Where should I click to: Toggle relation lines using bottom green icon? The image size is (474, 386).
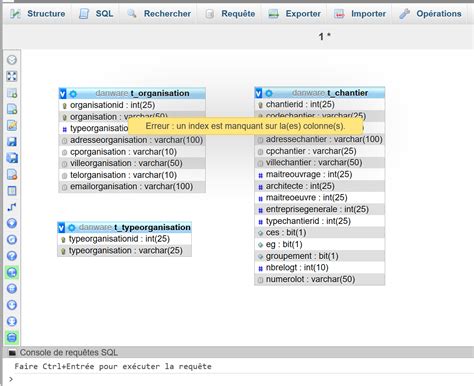[12, 338]
